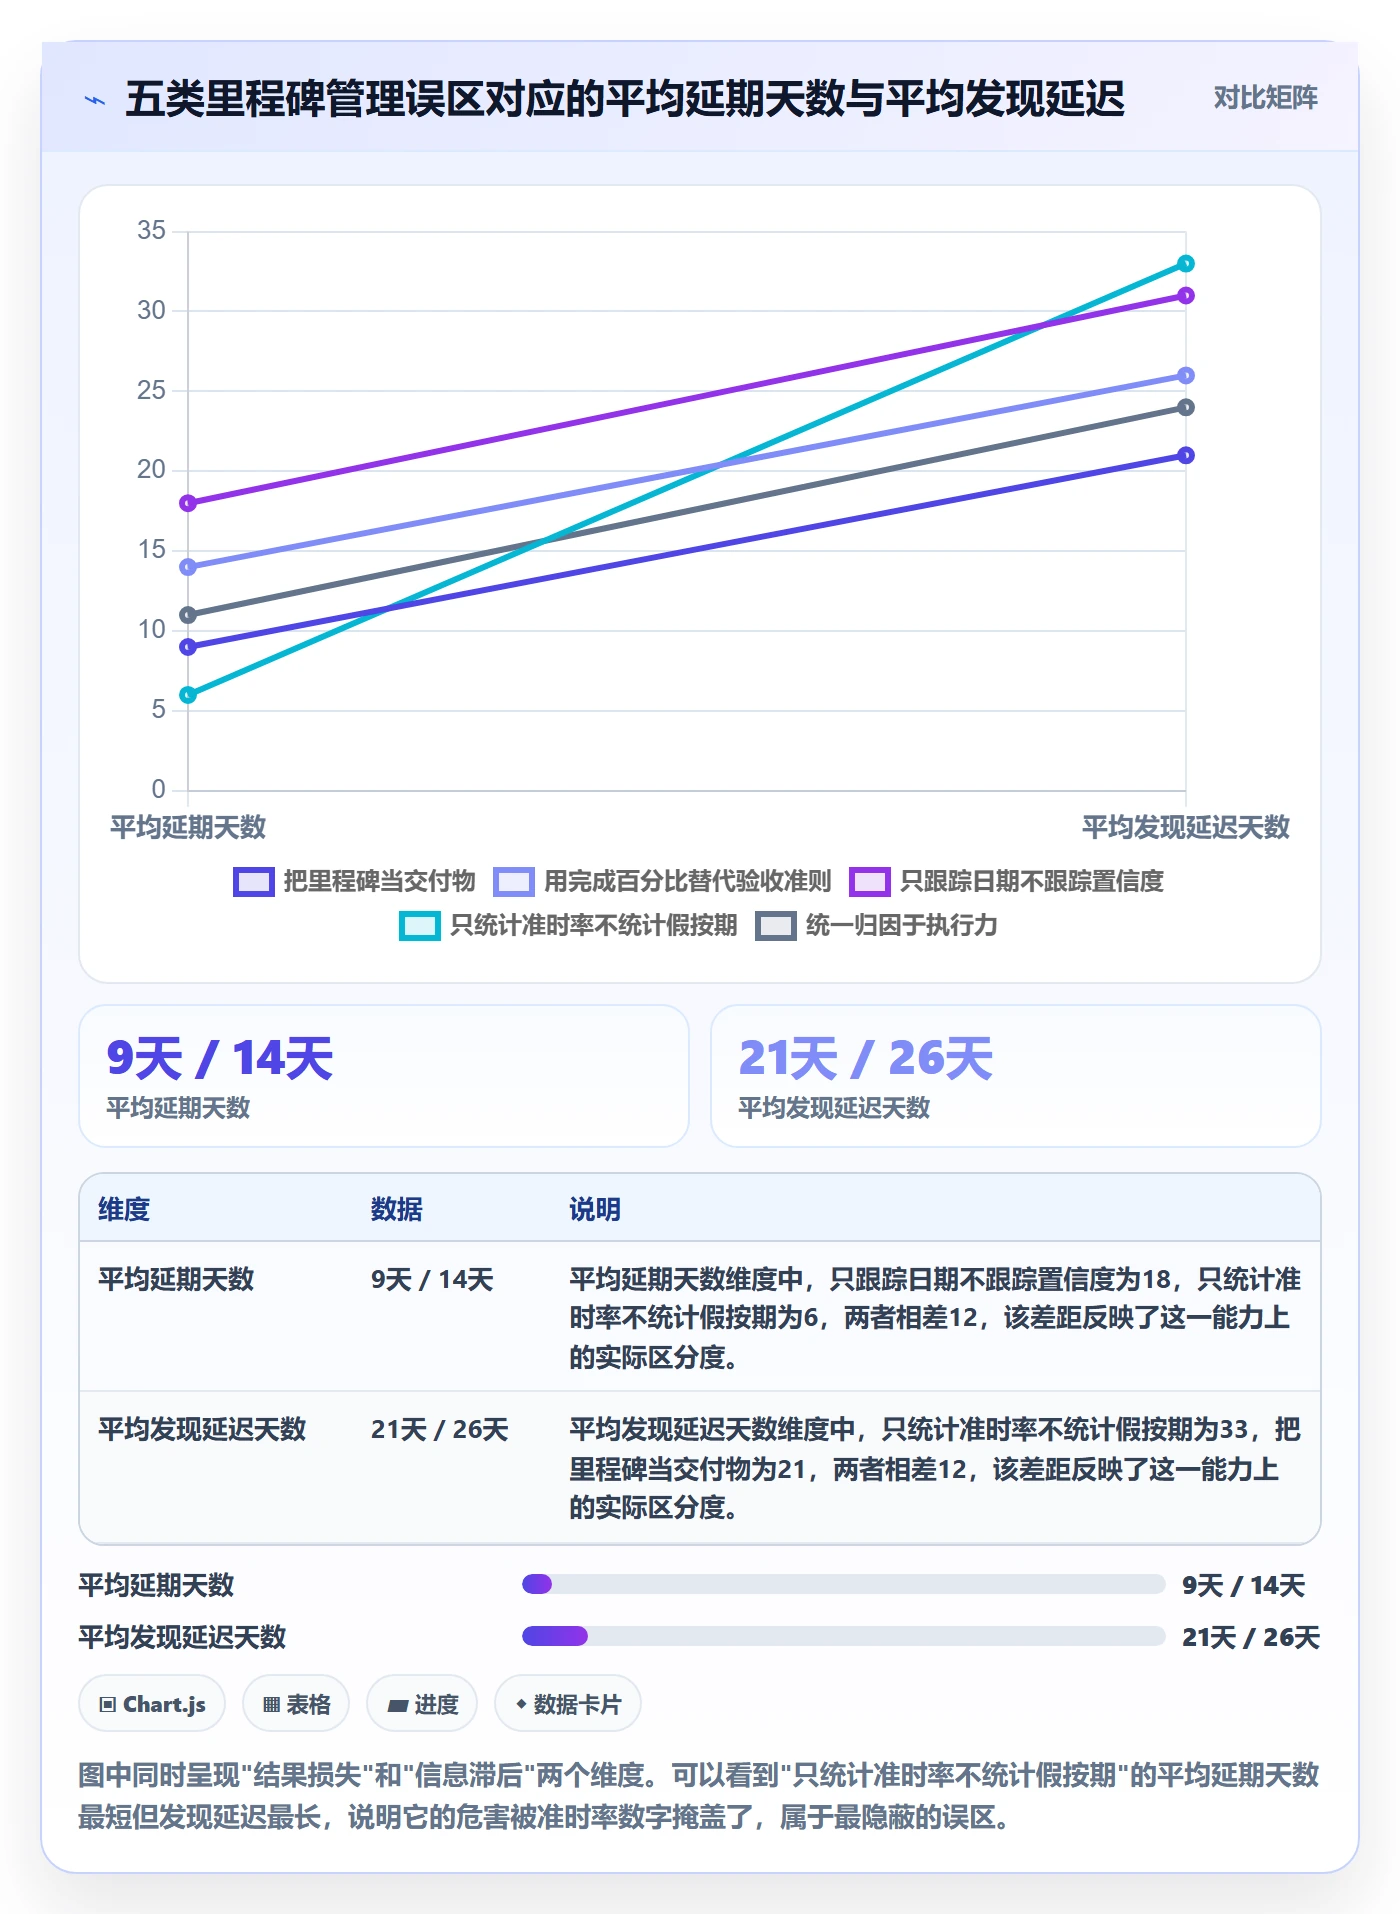Click the 21天 / 26天 stat card
This screenshot has width=1400, height=1914.
(1015, 1076)
